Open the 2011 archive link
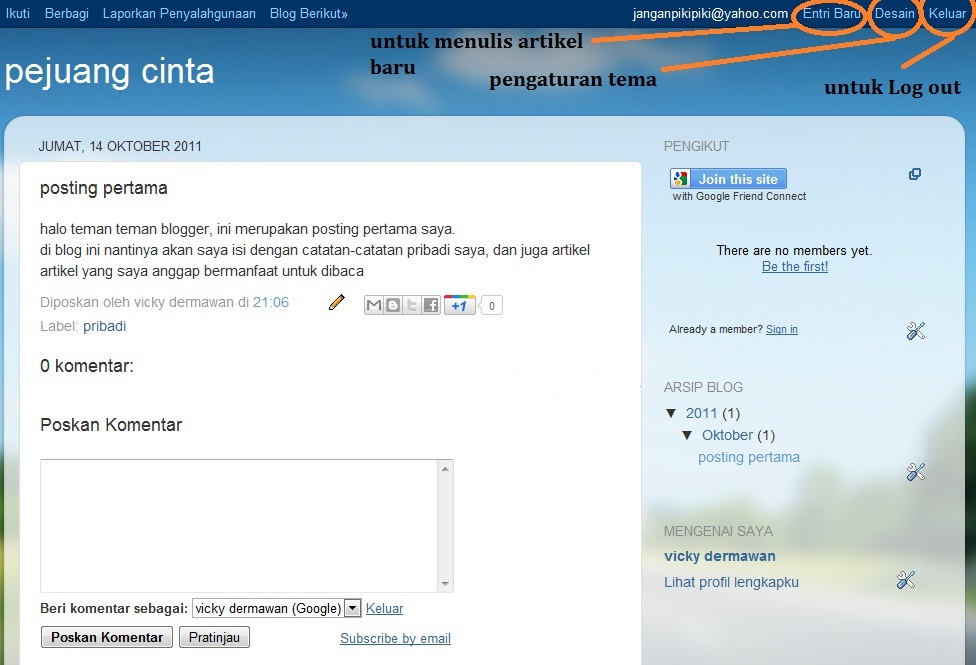 tap(702, 413)
